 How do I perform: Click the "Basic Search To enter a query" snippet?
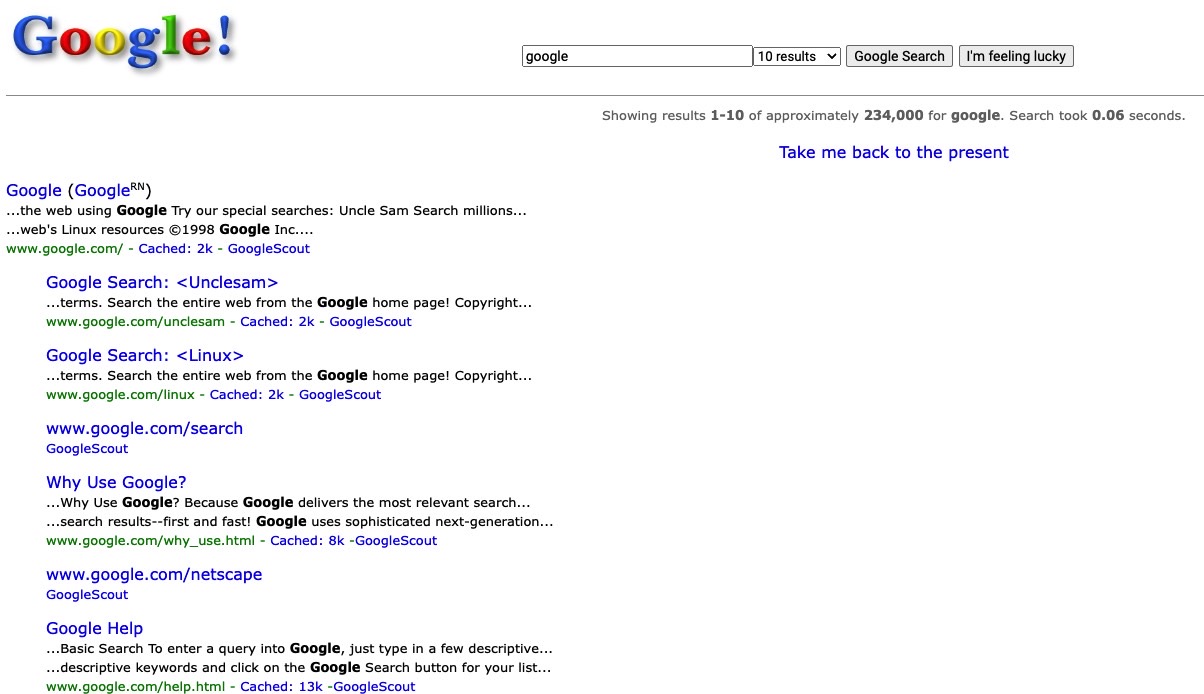(299, 648)
